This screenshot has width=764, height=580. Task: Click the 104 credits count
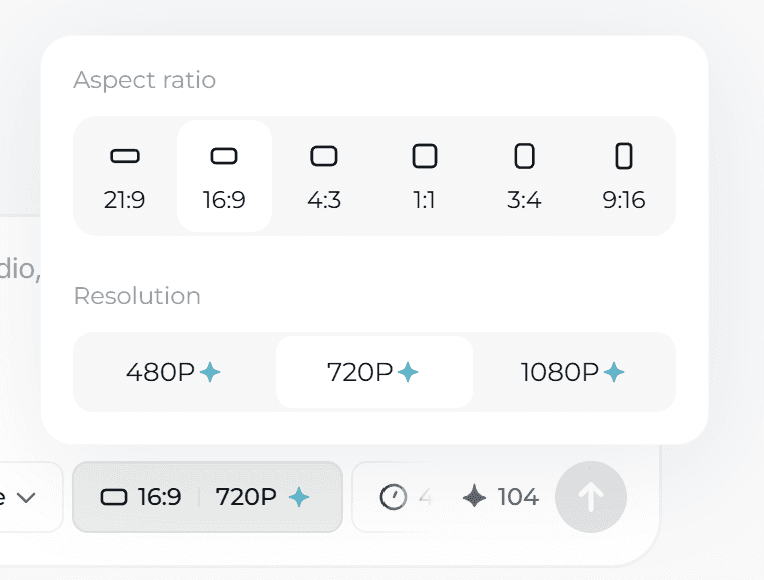[x=518, y=497]
